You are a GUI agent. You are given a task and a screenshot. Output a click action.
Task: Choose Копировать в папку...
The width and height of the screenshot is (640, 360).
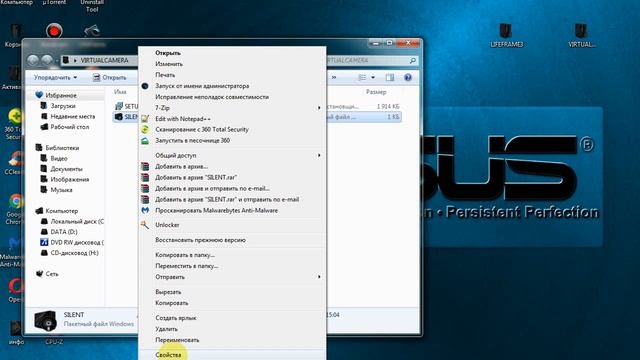(185, 255)
